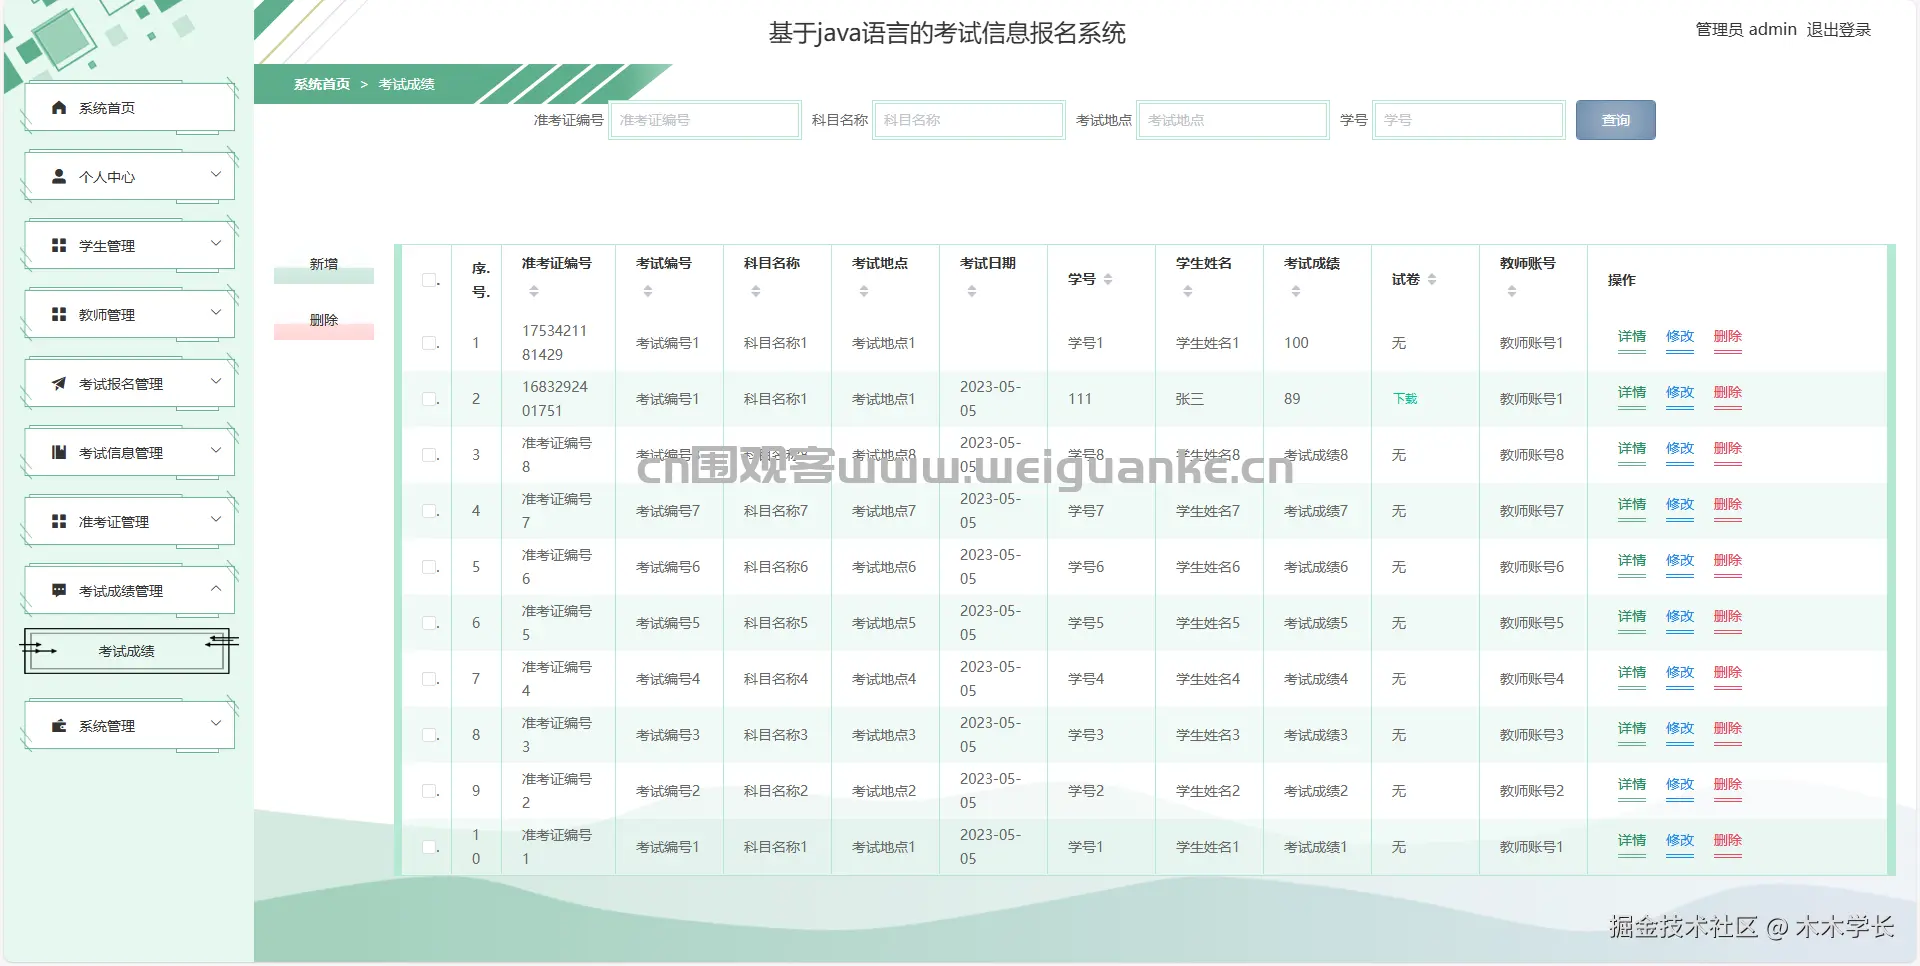Sort by 教师账号 column arrows

[1512, 291]
